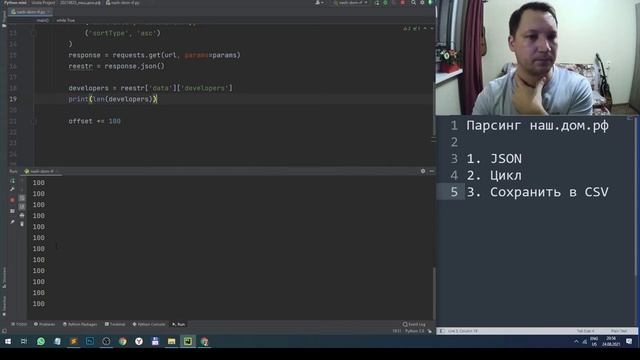Click the presenter webcam video thumbnail
Viewport: 640px width, 360px height.
point(538,58)
